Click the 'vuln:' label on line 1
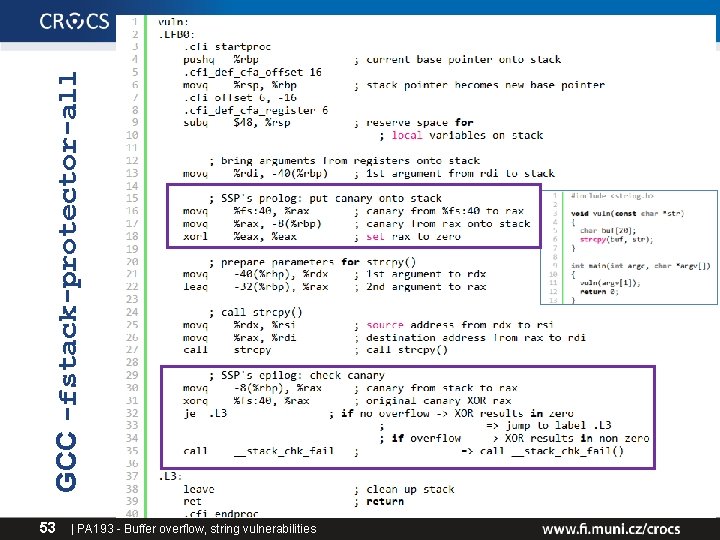720x540 pixels. pos(173,22)
